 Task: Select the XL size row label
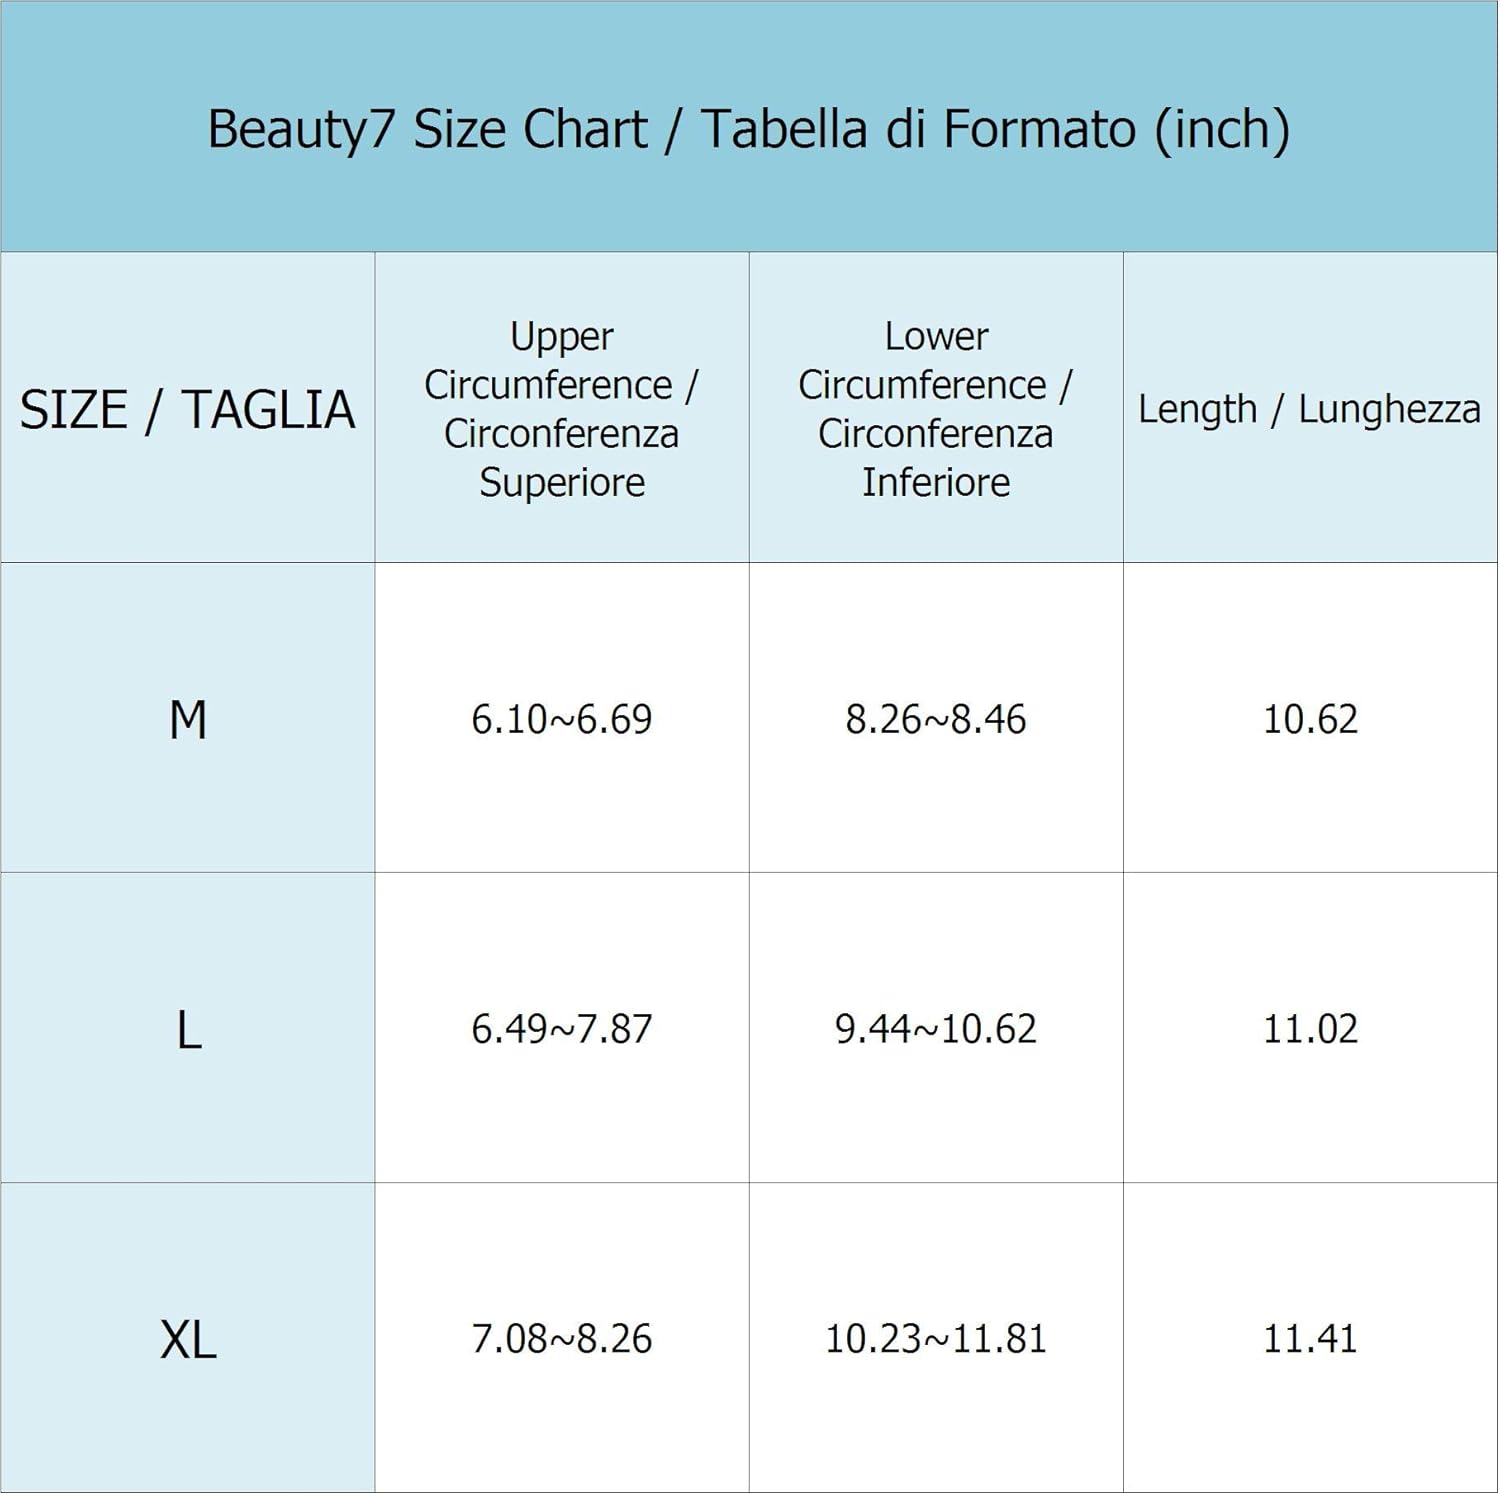pos(188,1340)
